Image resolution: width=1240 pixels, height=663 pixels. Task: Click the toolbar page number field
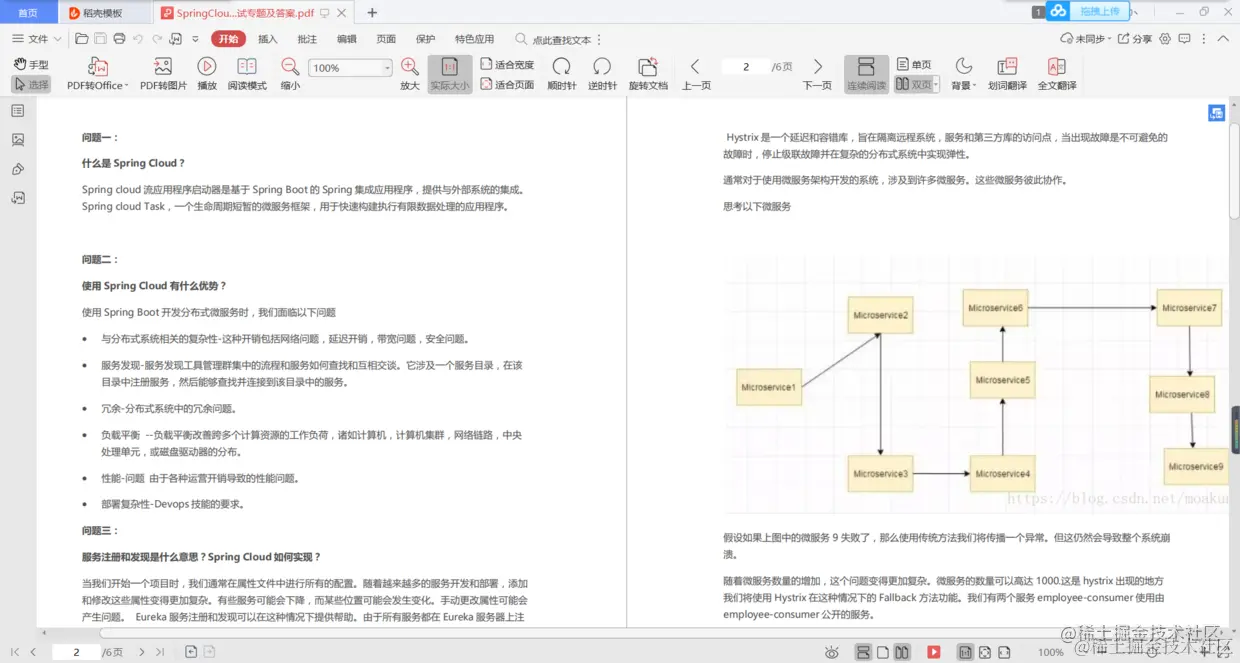(x=746, y=67)
